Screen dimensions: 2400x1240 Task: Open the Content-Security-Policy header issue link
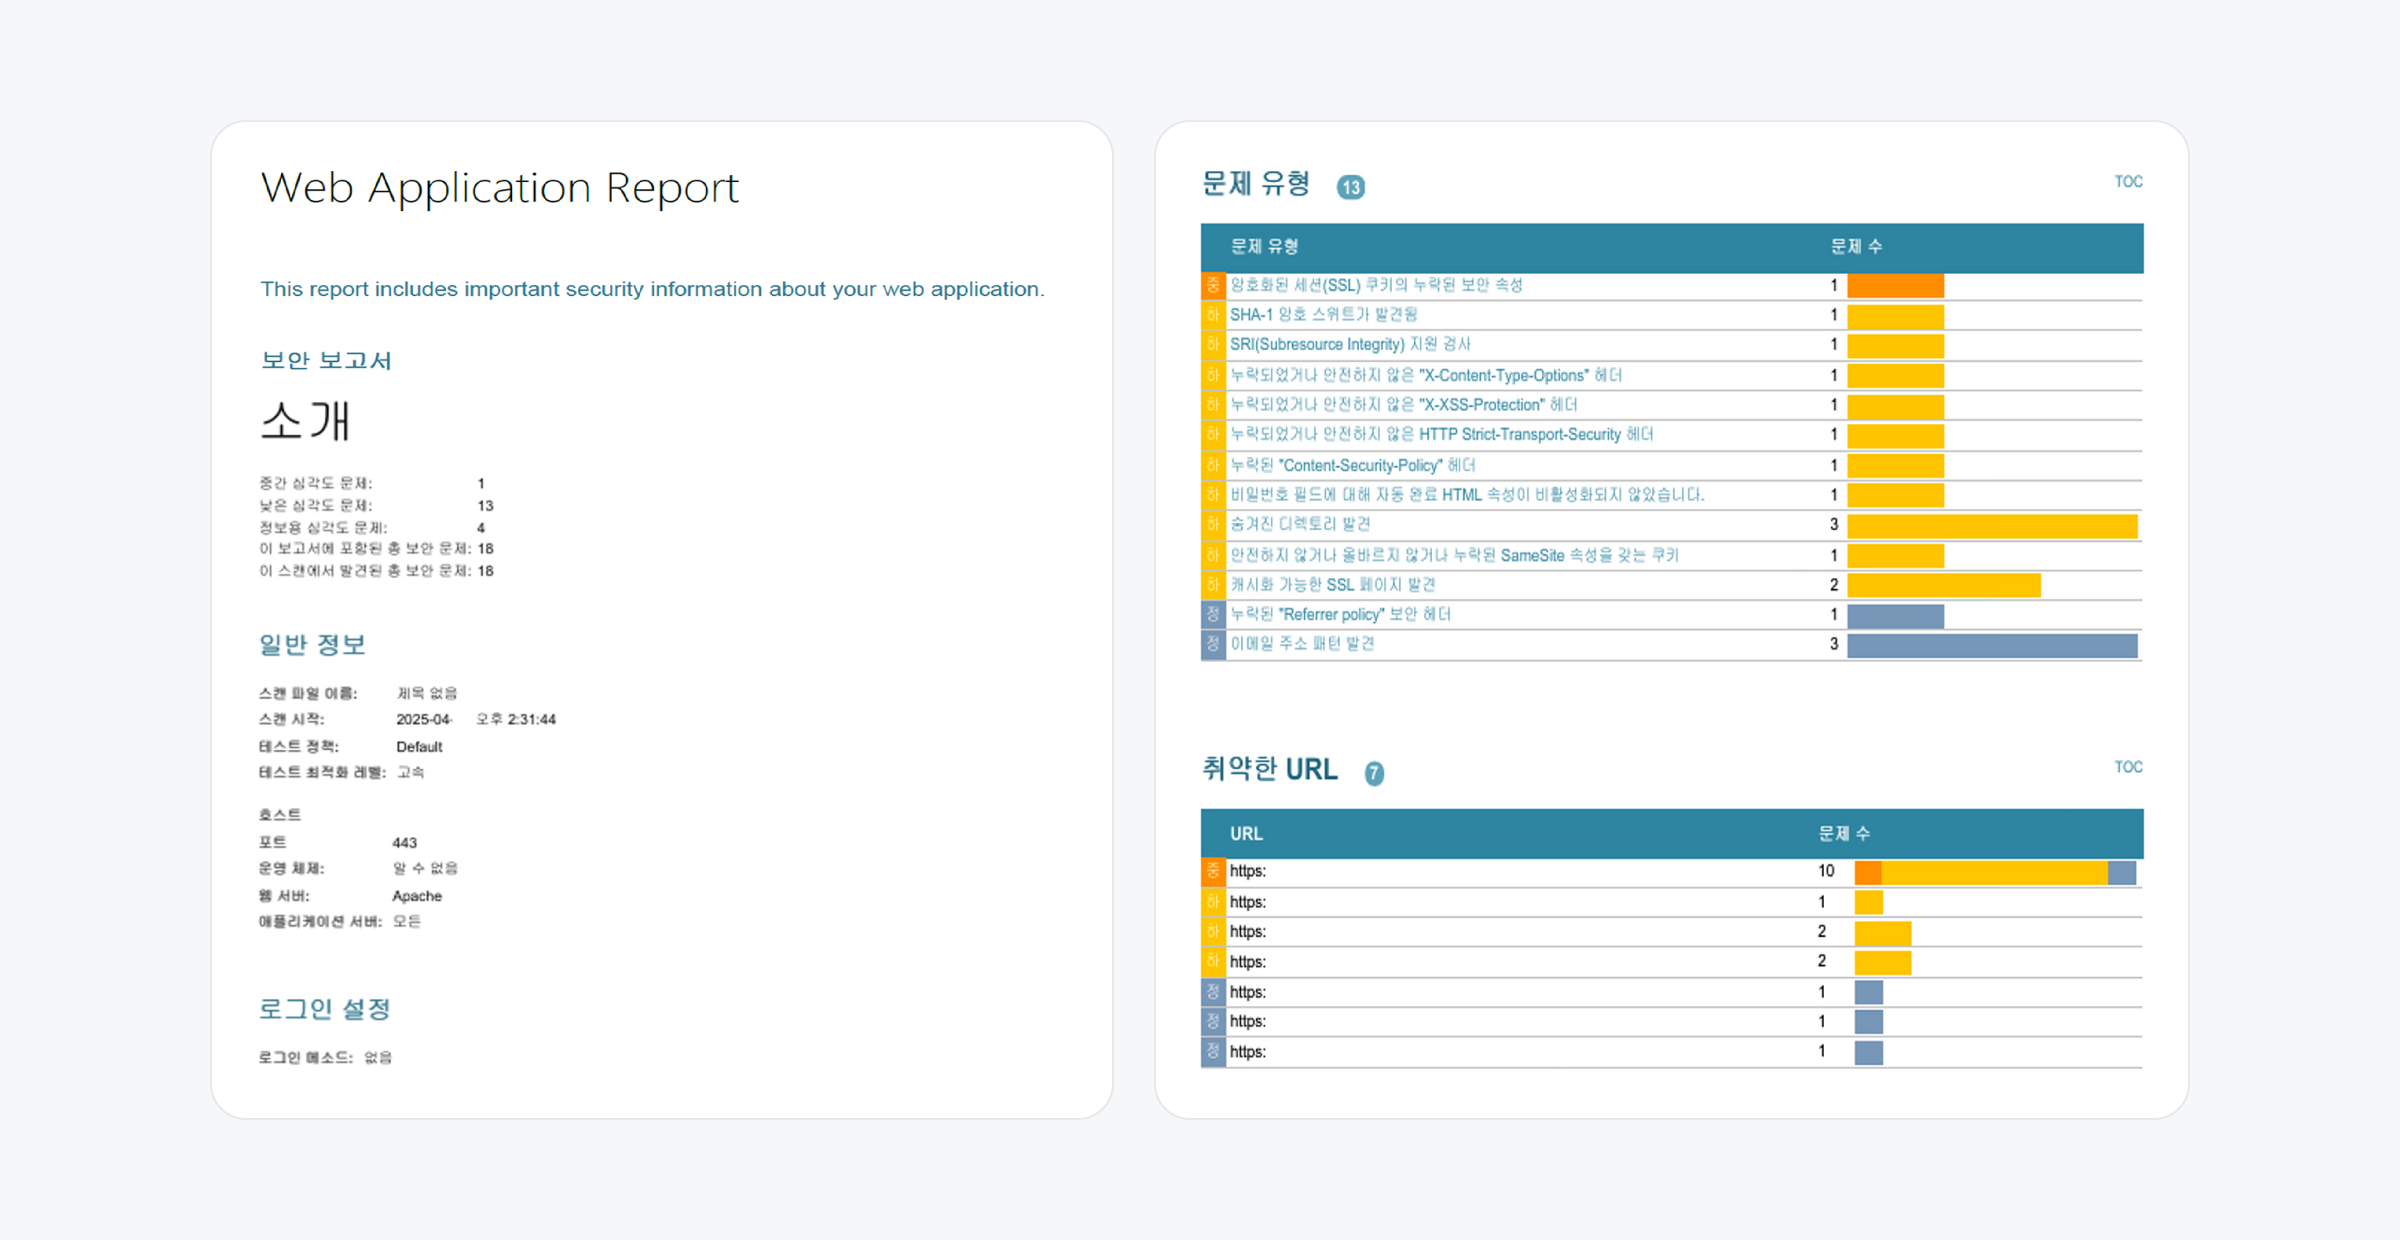coord(1352,465)
